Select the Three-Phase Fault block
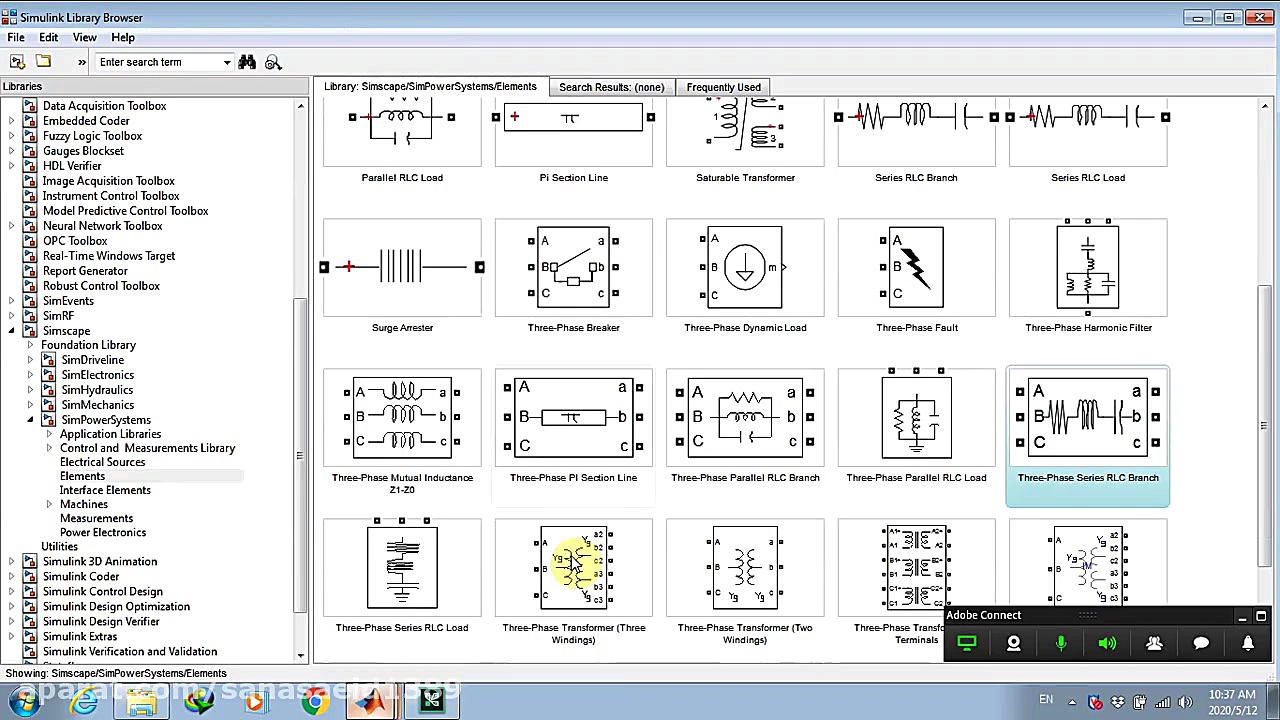This screenshot has width=1280, height=720. pos(916,267)
